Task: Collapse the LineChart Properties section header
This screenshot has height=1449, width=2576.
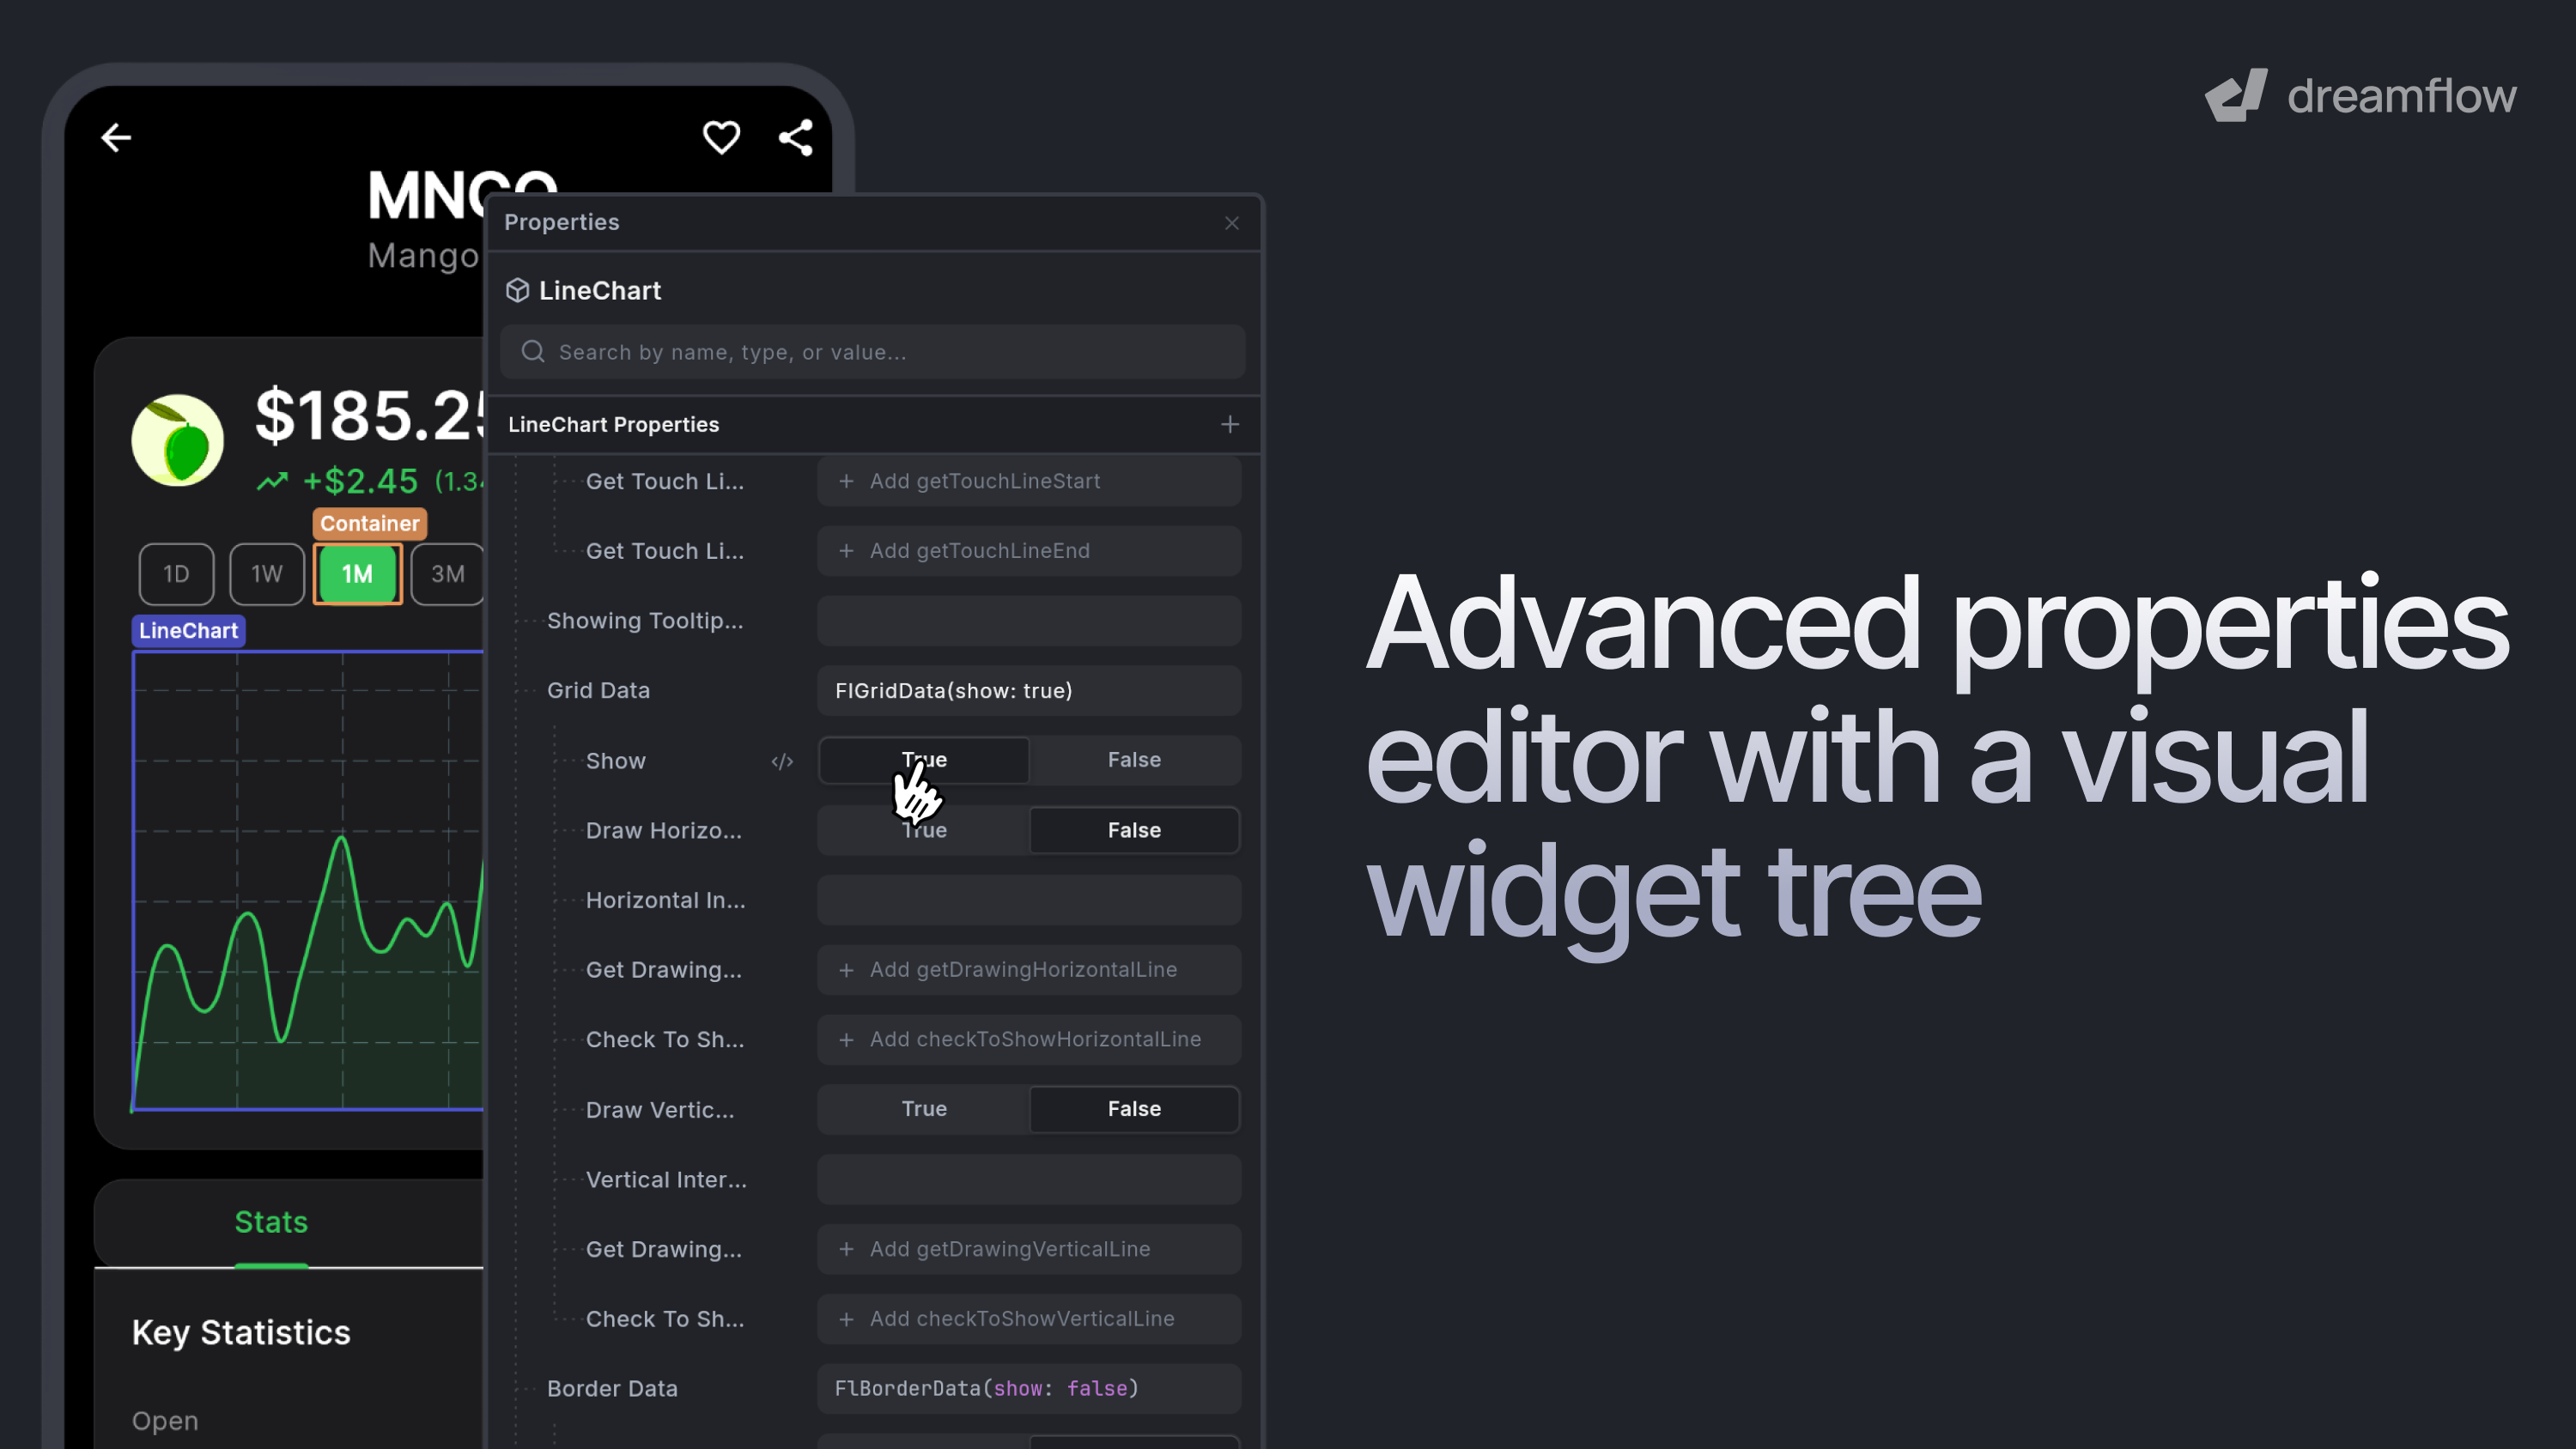Action: click(x=614, y=424)
